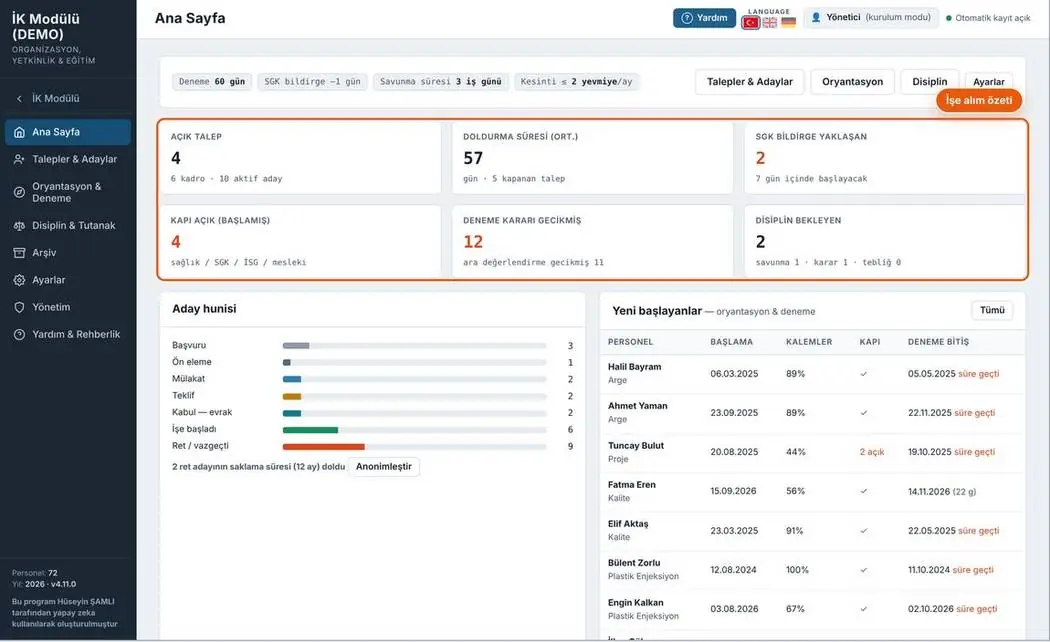Click the Ana Sayfa home icon
Screen dimensions: 1050x642
19,133
